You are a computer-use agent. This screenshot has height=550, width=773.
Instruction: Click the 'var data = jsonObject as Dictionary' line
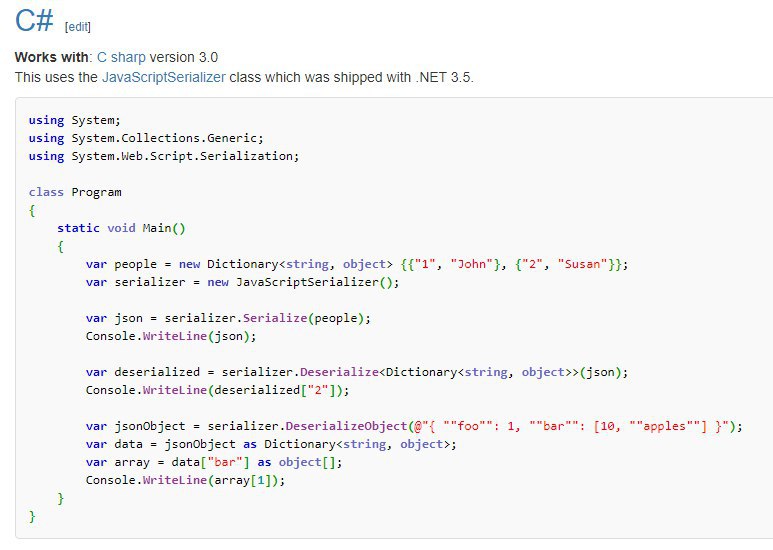coord(271,444)
